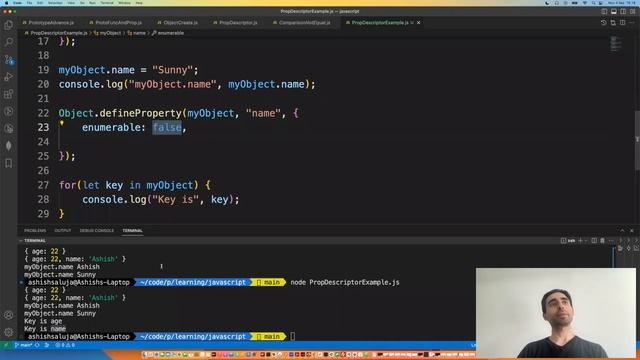
Task: Open the PROBLEMS panel tab
Action: (x=35, y=231)
